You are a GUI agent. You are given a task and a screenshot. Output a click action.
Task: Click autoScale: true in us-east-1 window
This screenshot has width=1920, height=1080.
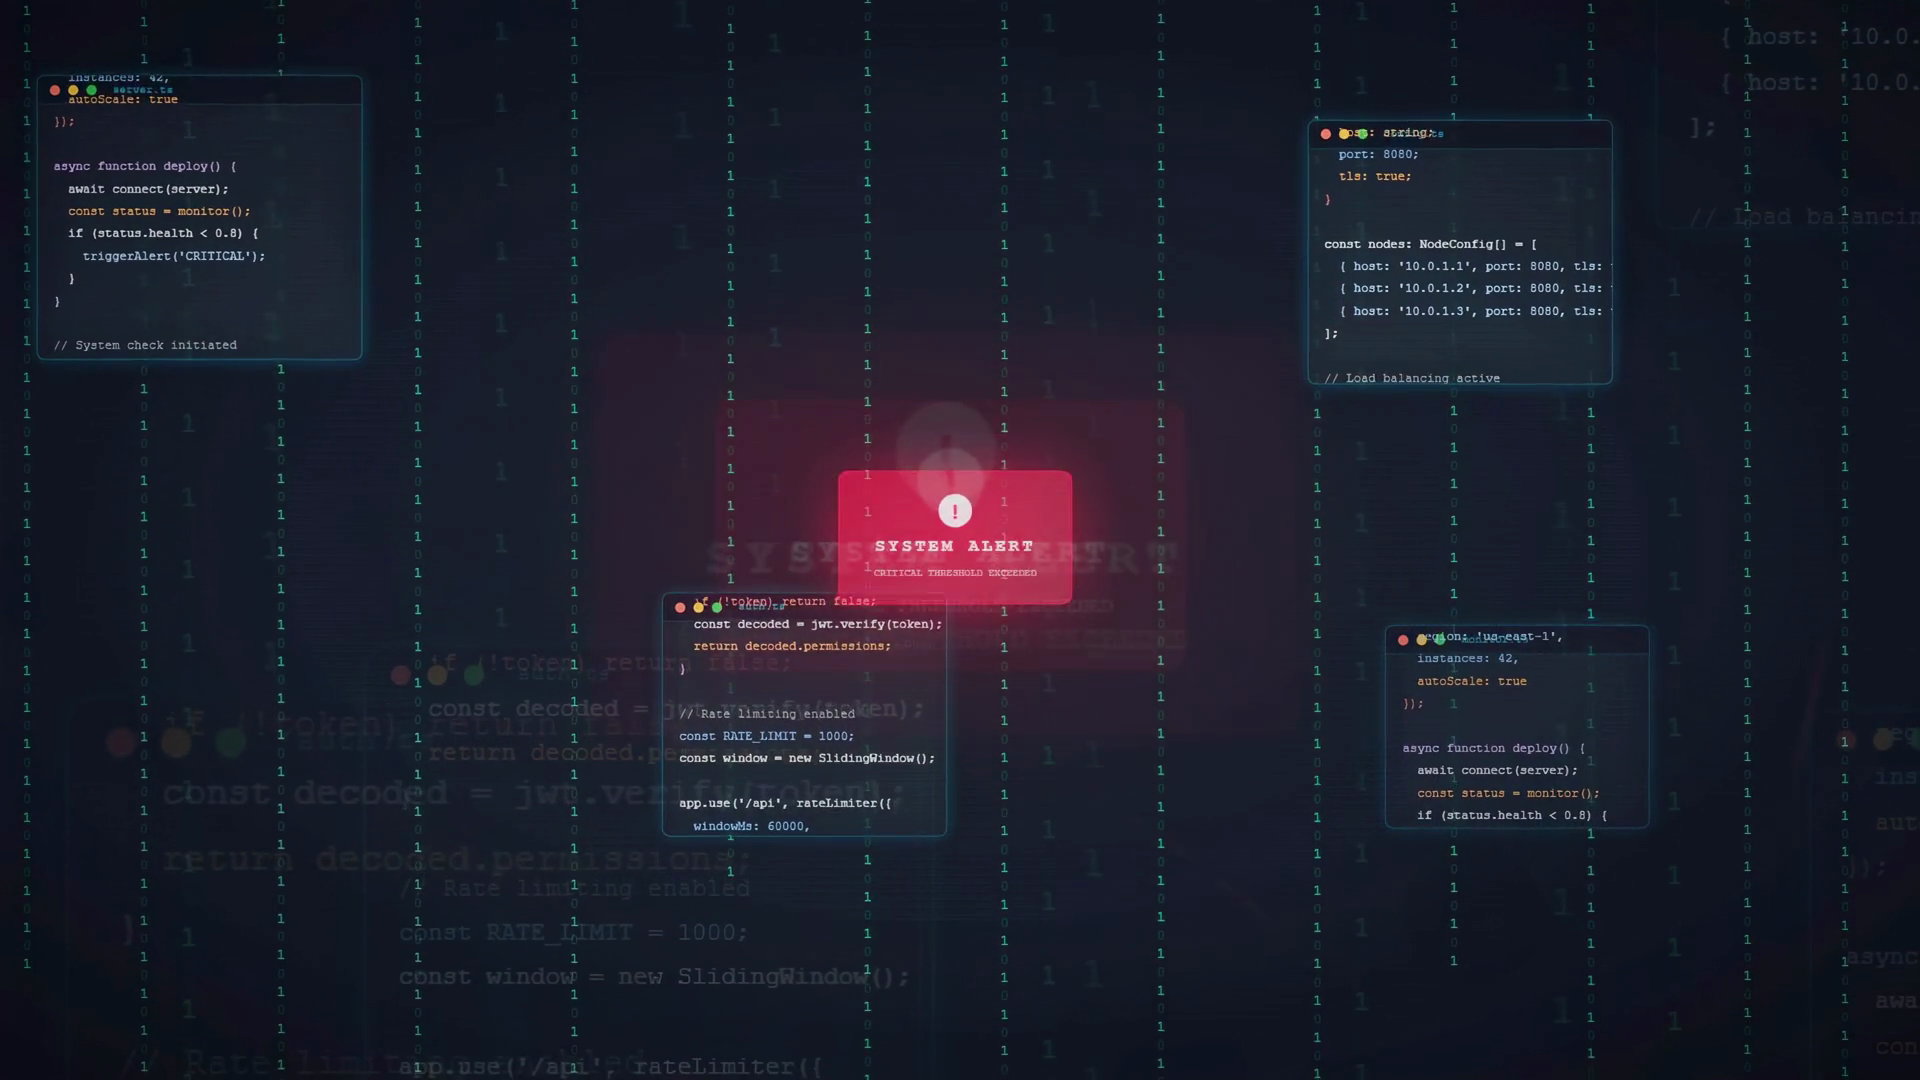coord(1471,681)
